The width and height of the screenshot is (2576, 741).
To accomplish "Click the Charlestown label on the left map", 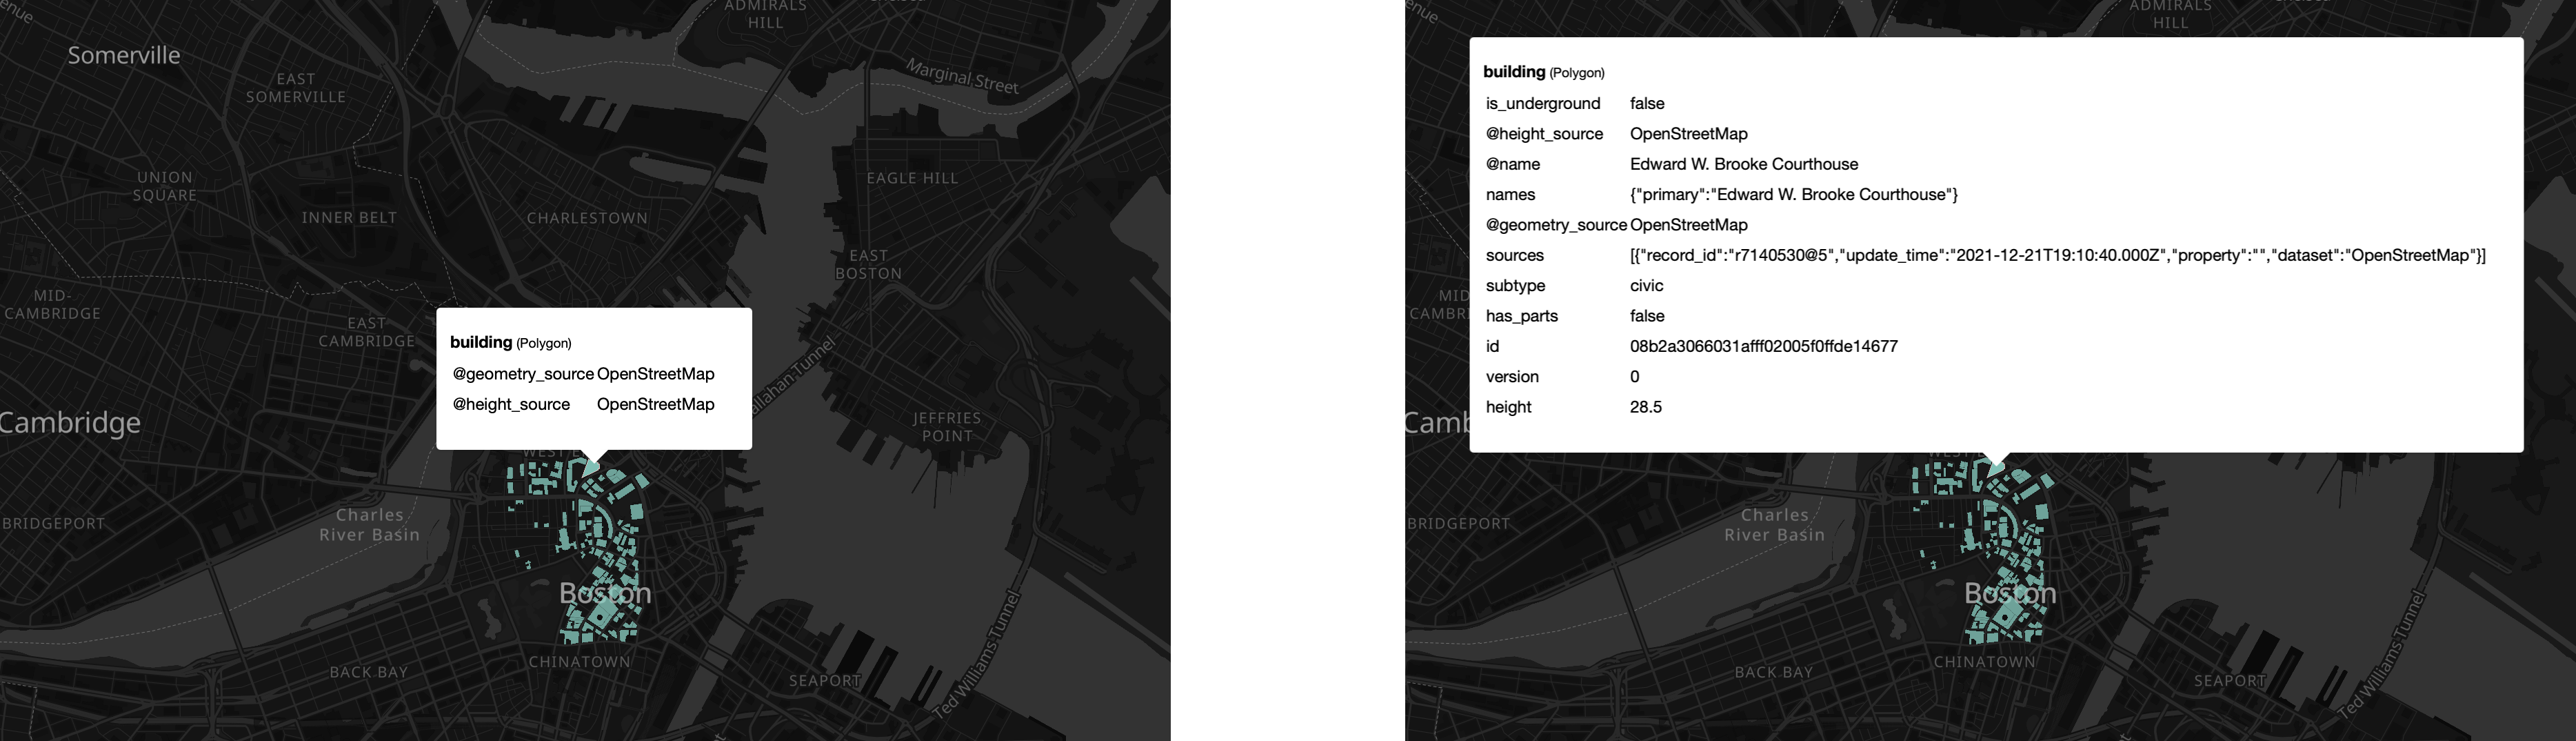I will 587,217.
